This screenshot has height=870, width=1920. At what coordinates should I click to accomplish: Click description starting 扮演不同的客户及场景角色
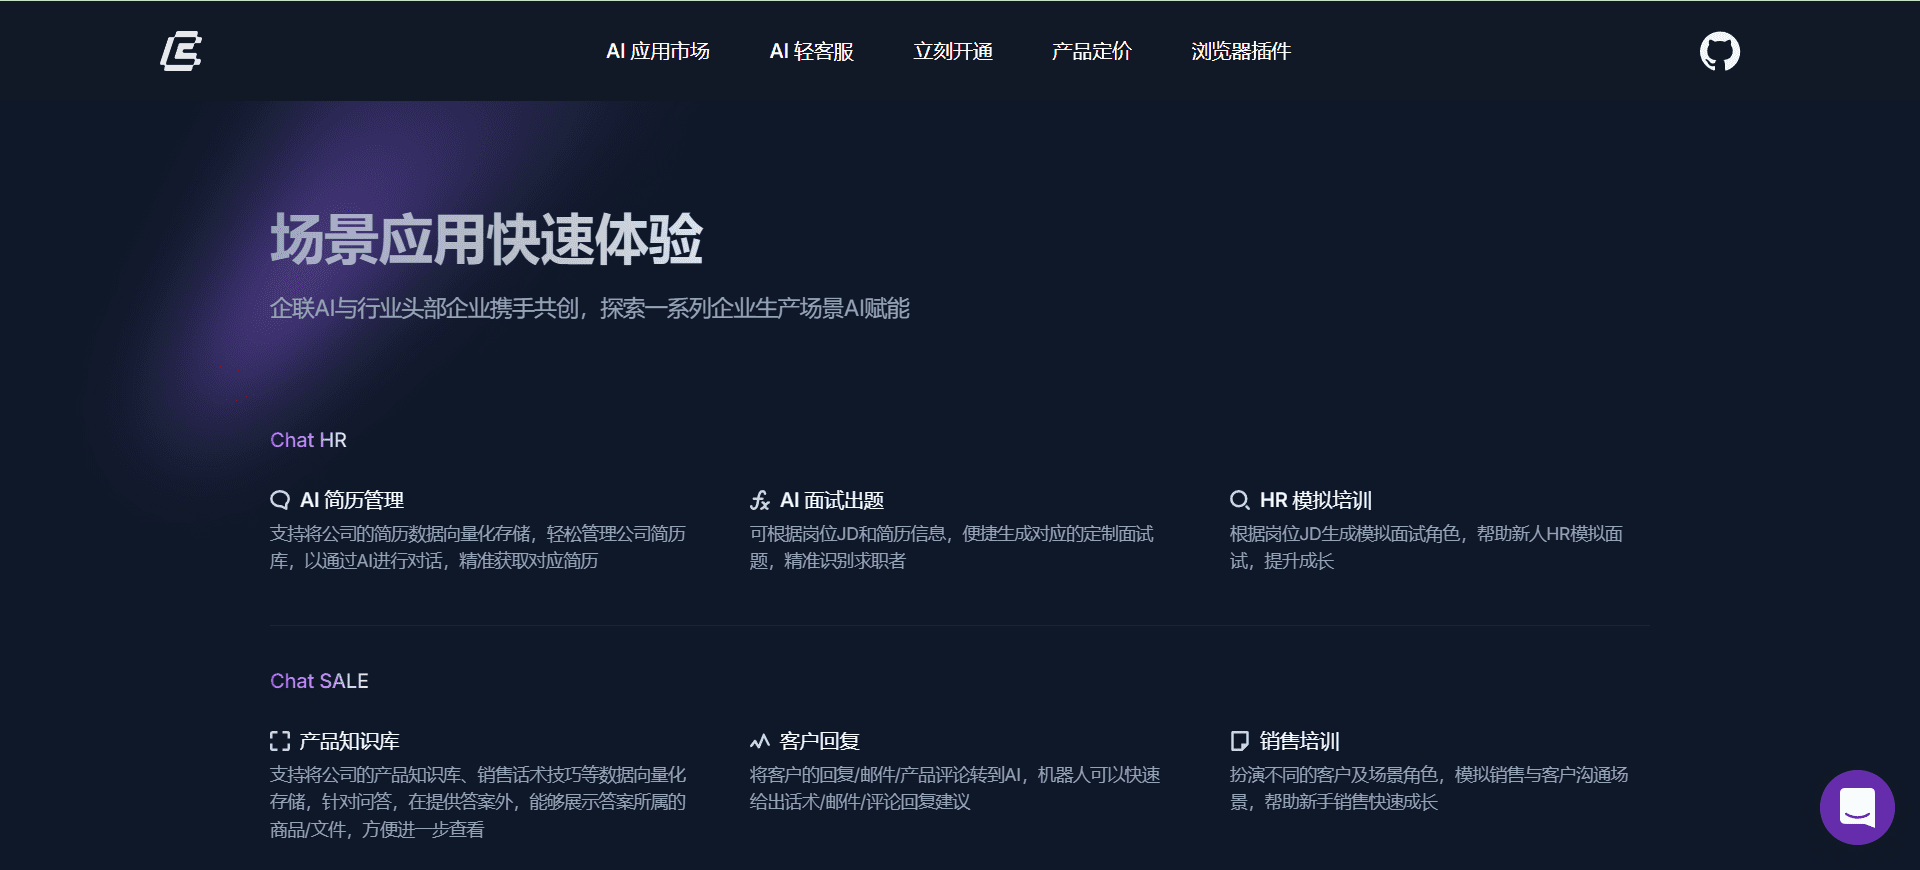click(x=1429, y=788)
